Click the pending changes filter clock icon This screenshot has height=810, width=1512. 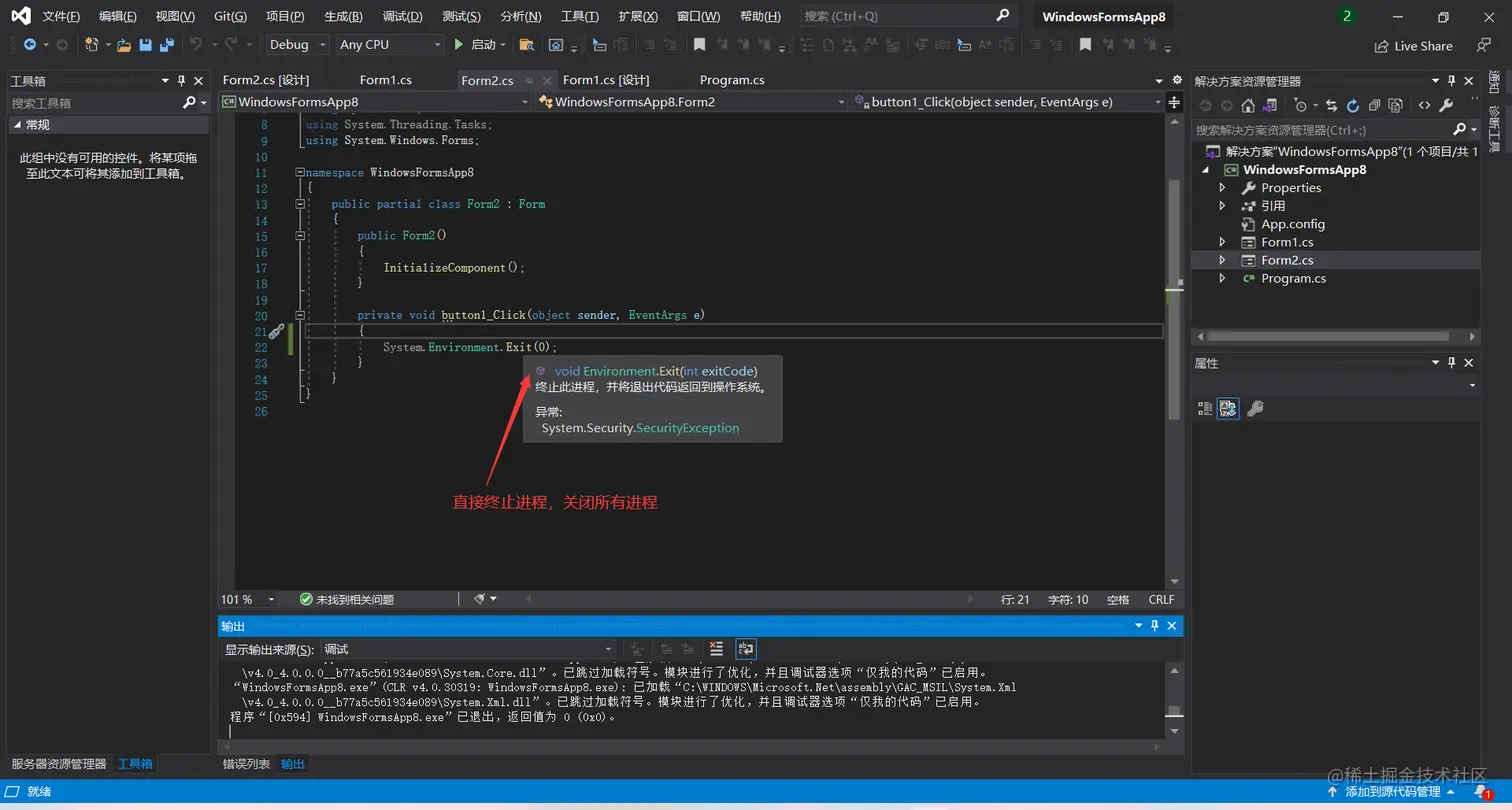[x=1300, y=105]
